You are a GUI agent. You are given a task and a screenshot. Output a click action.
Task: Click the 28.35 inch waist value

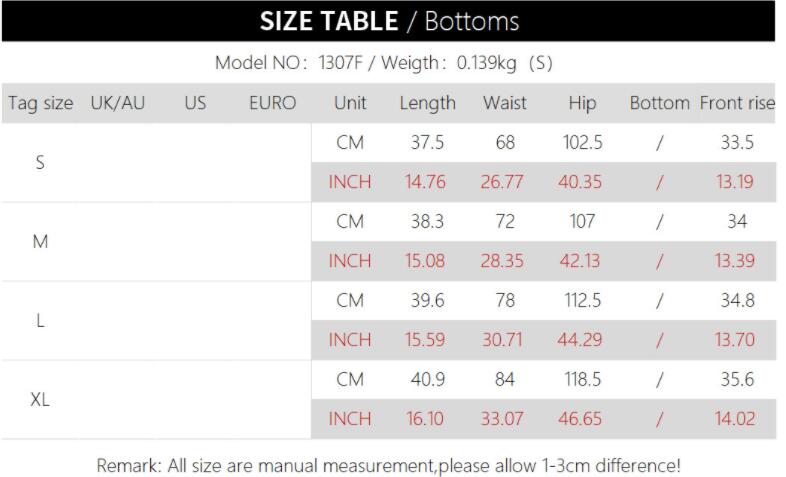[x=502, y=261]
